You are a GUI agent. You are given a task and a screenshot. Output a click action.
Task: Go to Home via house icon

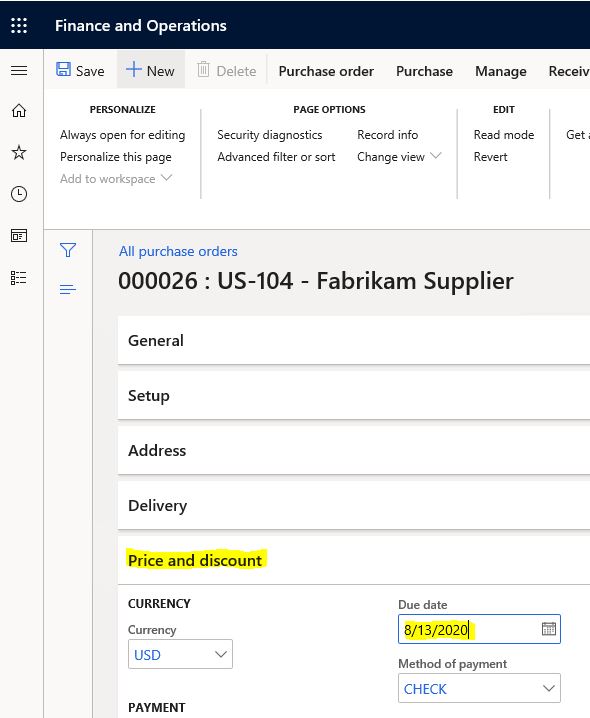(19, 110)
